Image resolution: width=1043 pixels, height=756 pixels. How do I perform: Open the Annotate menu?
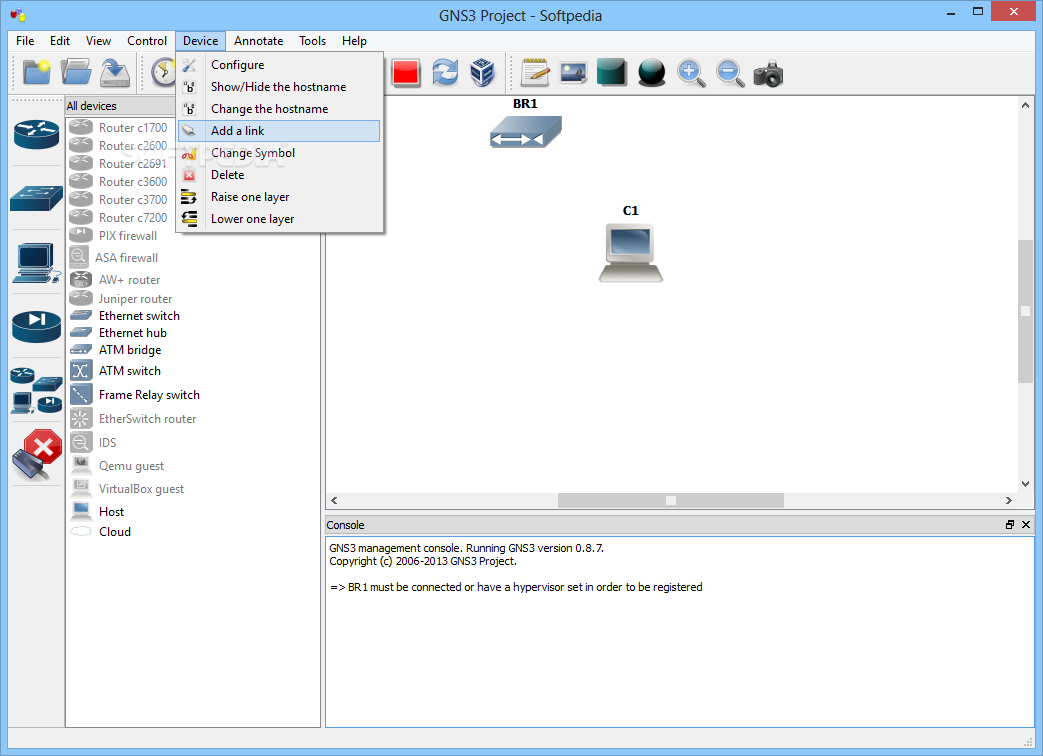[x=259, y=41]
